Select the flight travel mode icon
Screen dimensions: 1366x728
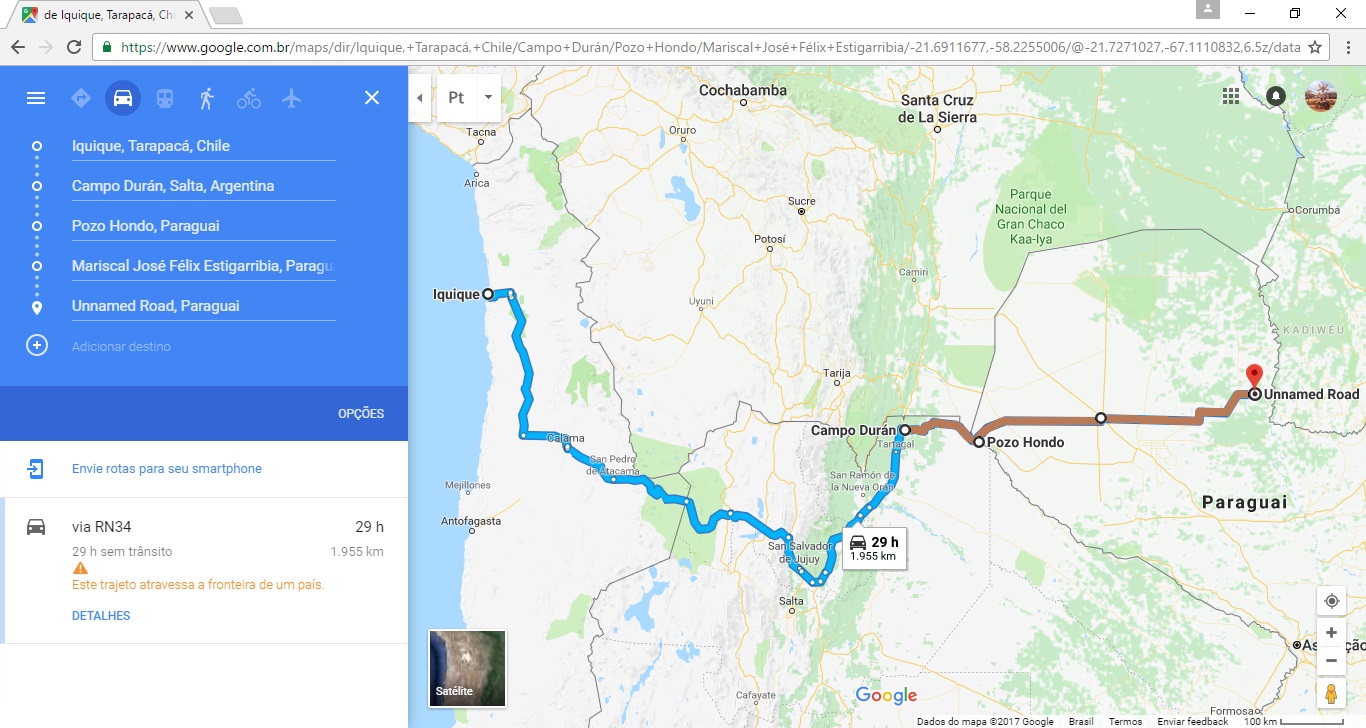tap(291, 98)
